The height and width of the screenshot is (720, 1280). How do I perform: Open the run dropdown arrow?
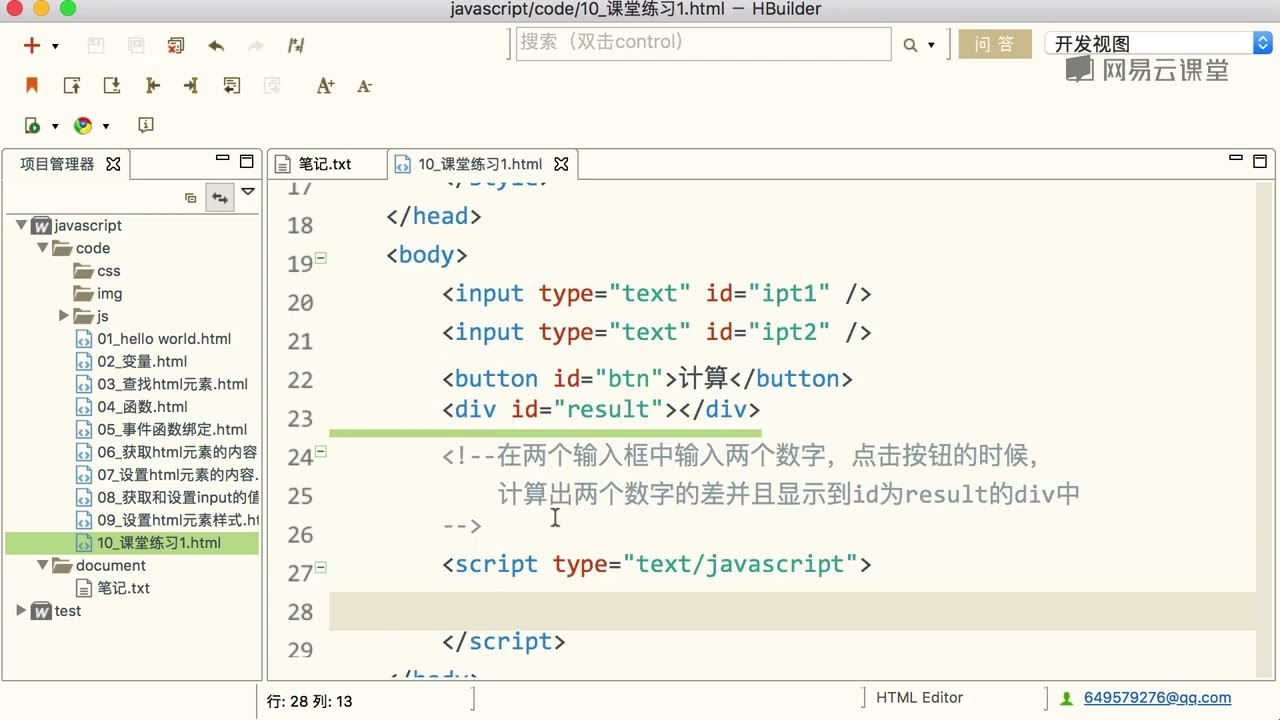tap(55, 127)
